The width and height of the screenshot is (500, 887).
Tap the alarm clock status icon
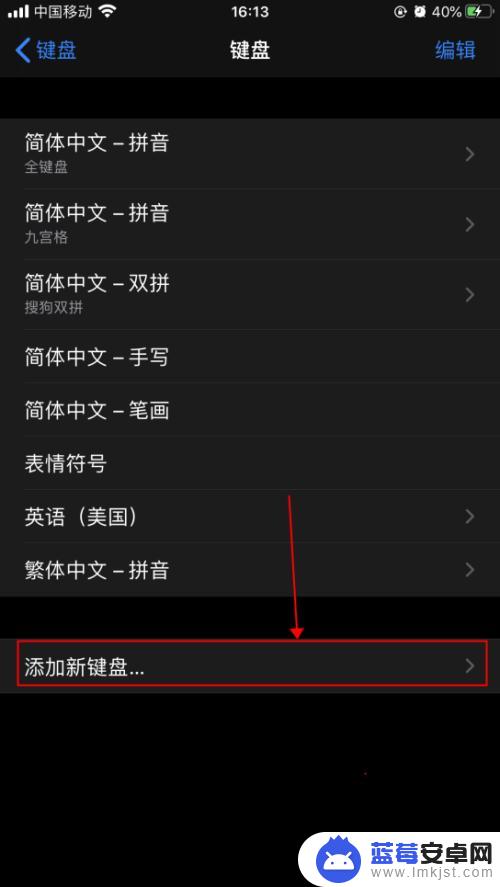(x=419, y=12)
